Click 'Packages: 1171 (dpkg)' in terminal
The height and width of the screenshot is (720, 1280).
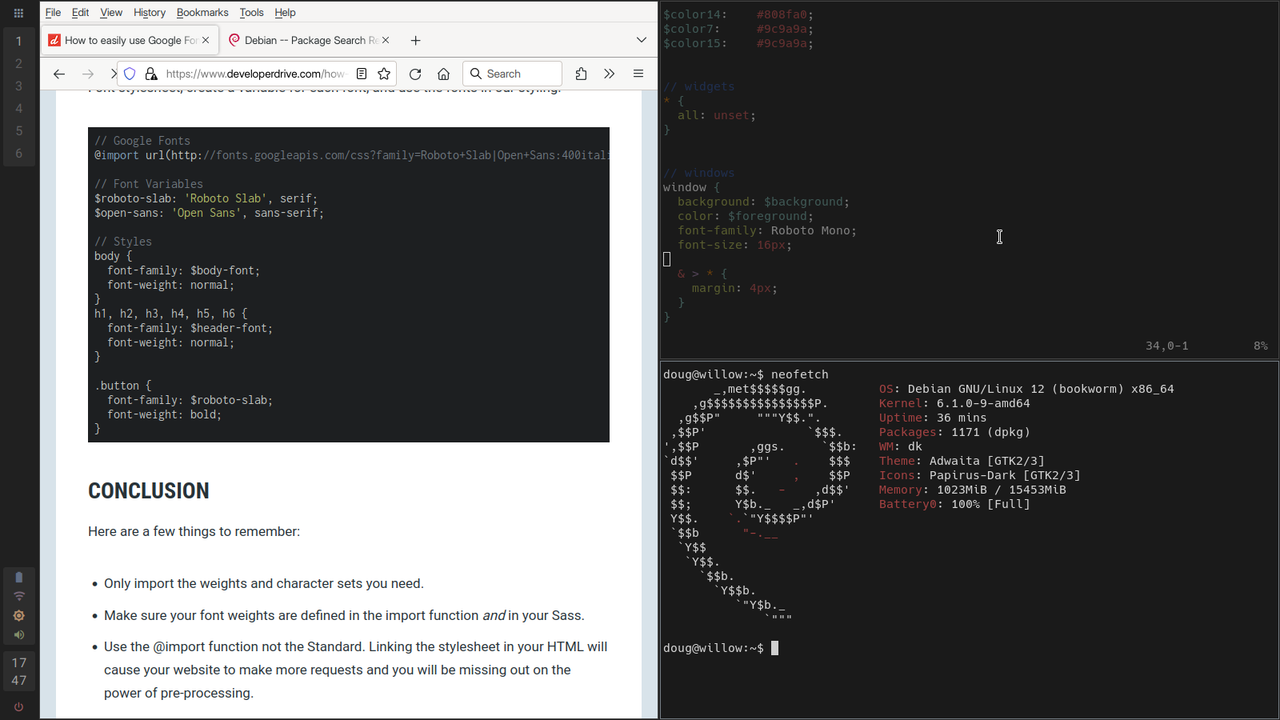click(954, 433)
